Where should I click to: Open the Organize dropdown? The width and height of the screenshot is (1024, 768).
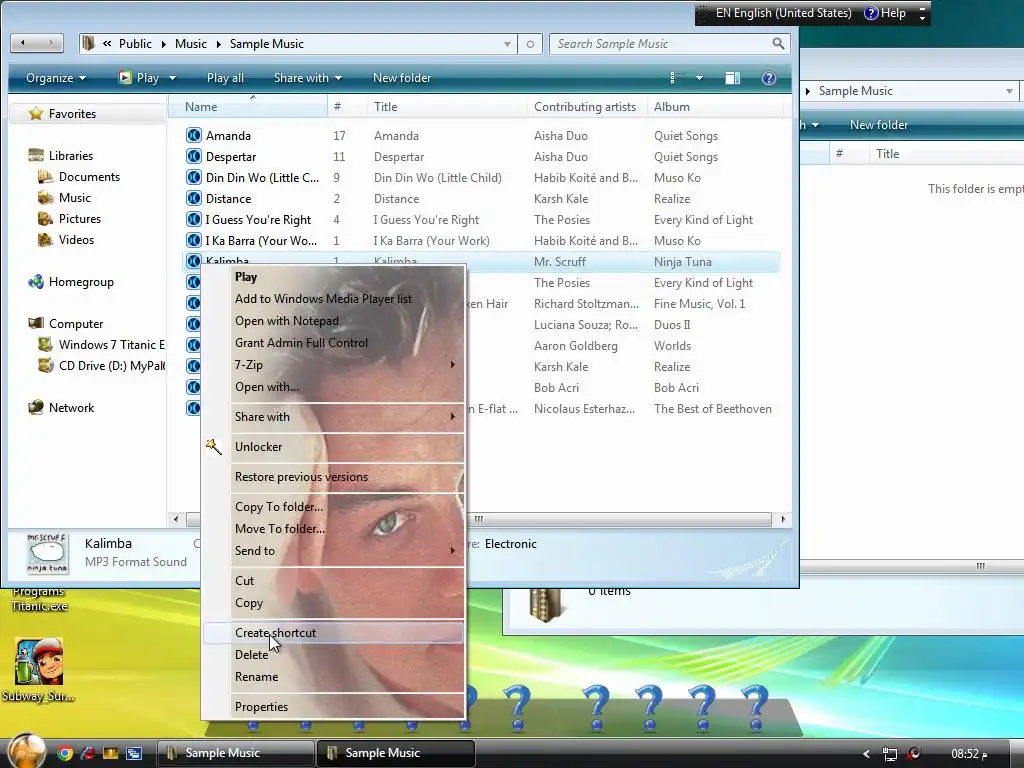click(x=56, y=78)
